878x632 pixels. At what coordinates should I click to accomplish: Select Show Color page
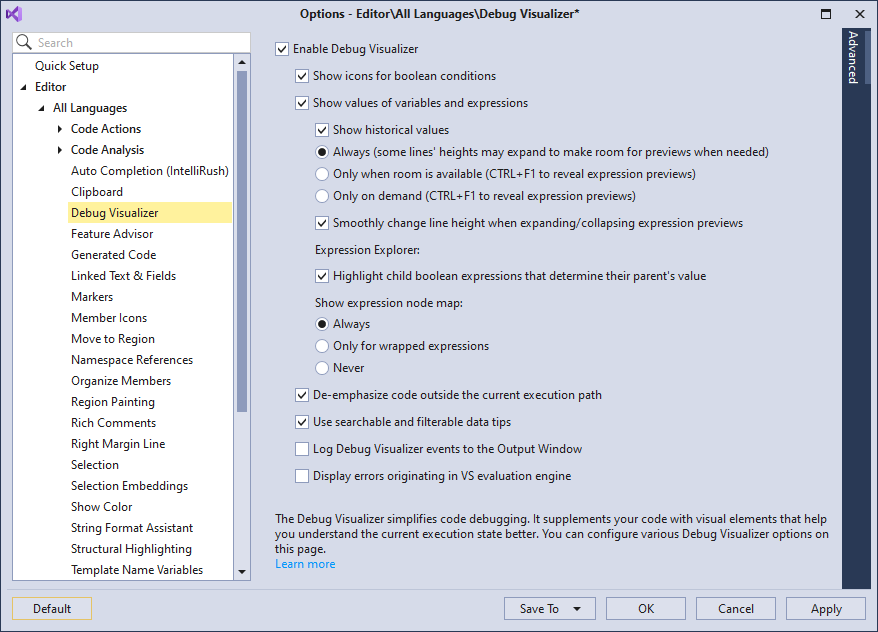point(101,507)
